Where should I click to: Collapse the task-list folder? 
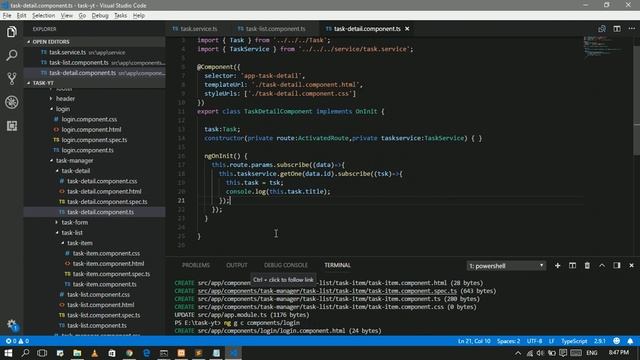(x=72, y=233)
